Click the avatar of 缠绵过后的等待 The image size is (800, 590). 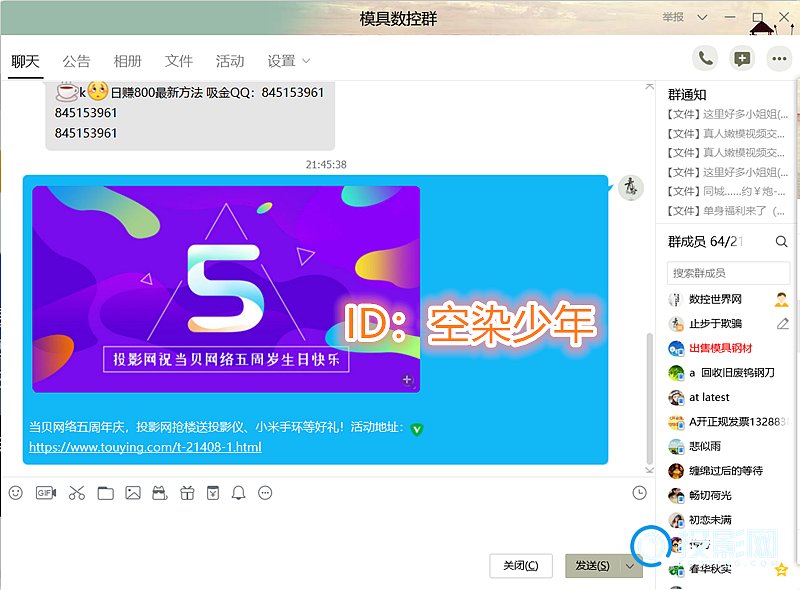click(x=676, y=471)
